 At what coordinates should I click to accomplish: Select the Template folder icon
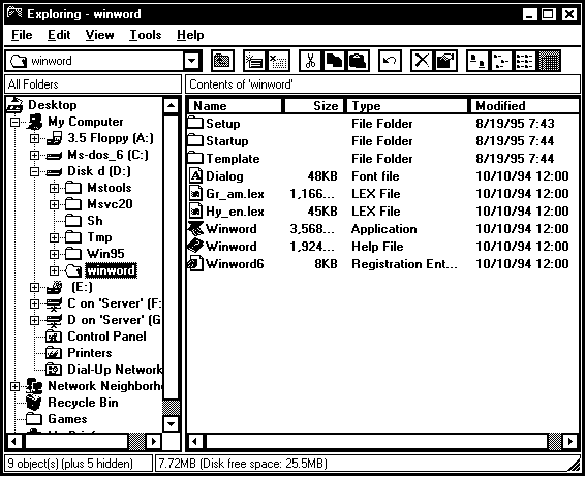pos(195,158)
